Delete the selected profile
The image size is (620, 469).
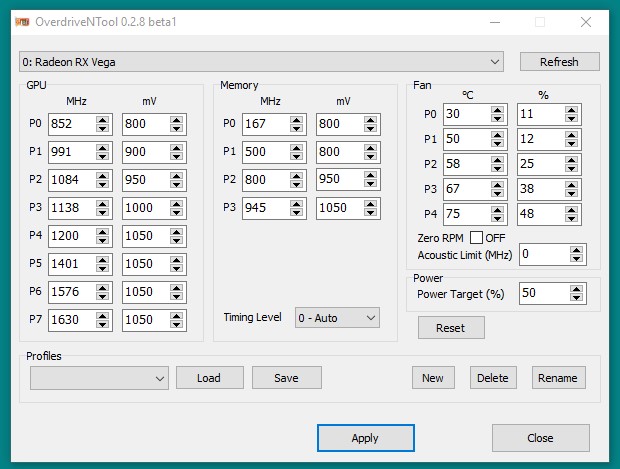[492, 377]
